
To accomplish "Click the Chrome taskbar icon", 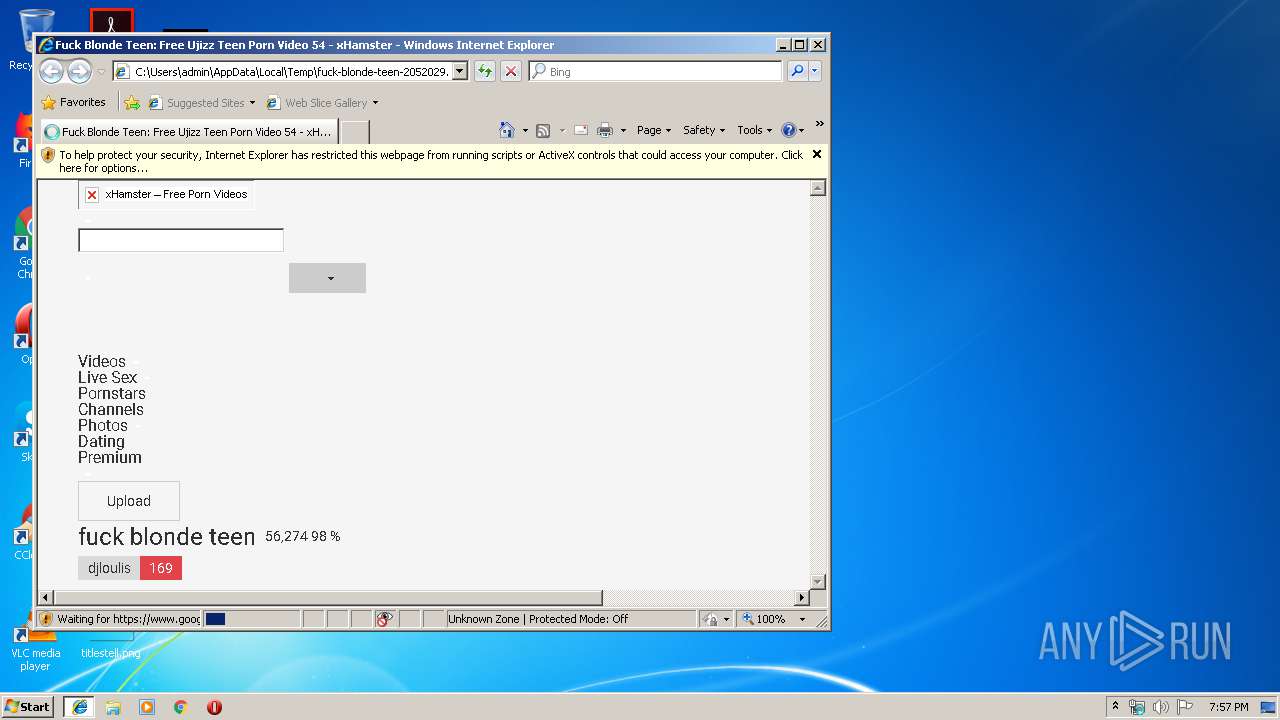I will pyautogui.click(x=181, y=707).
